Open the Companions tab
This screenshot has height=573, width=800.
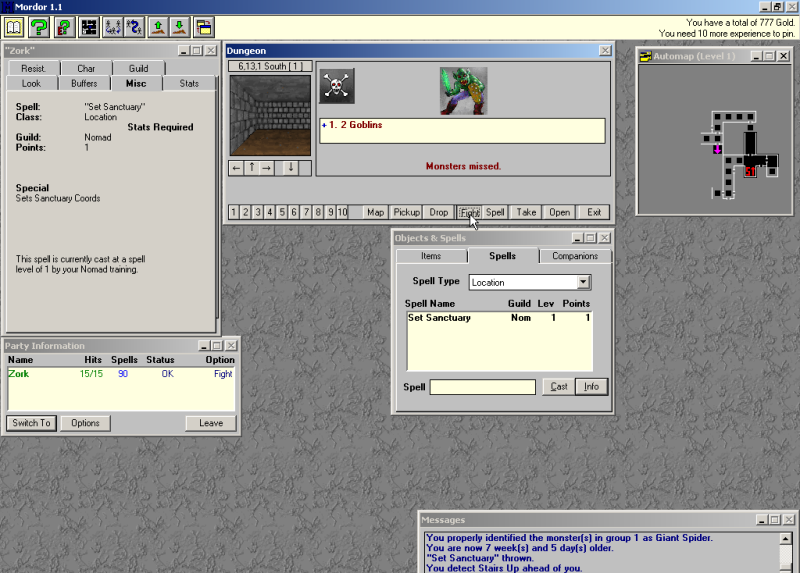(575, 256)
